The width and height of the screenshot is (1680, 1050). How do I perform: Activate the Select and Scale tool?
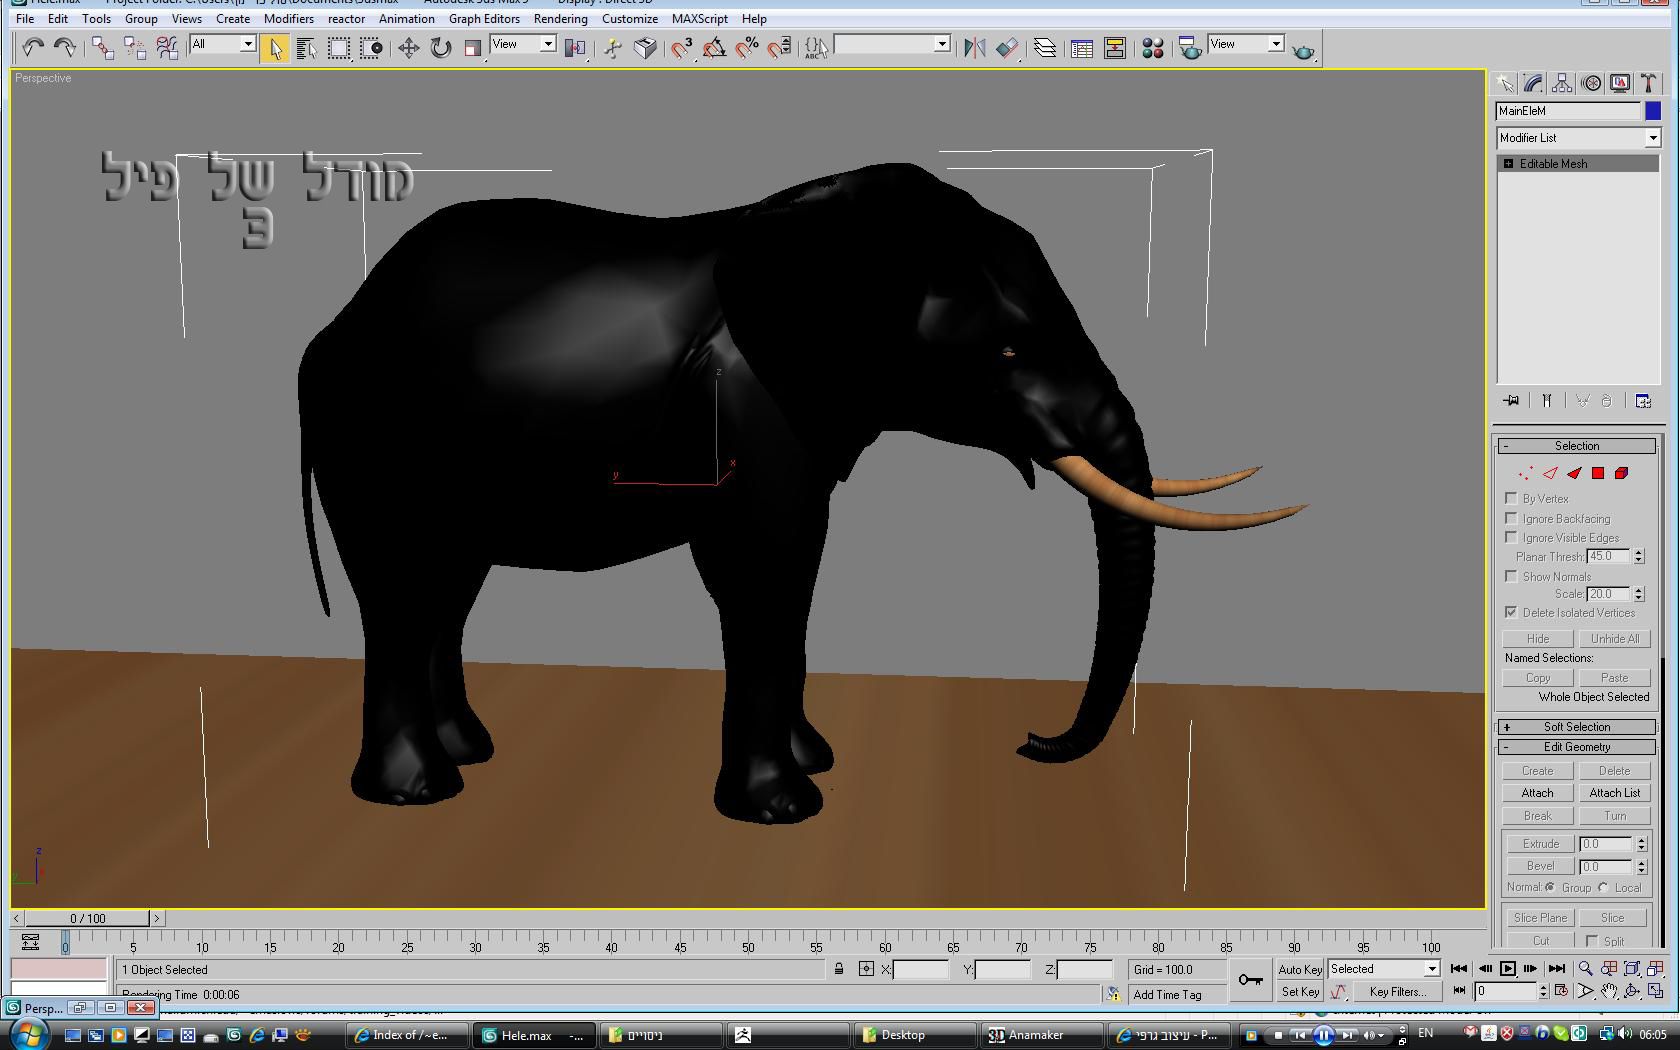473,47
